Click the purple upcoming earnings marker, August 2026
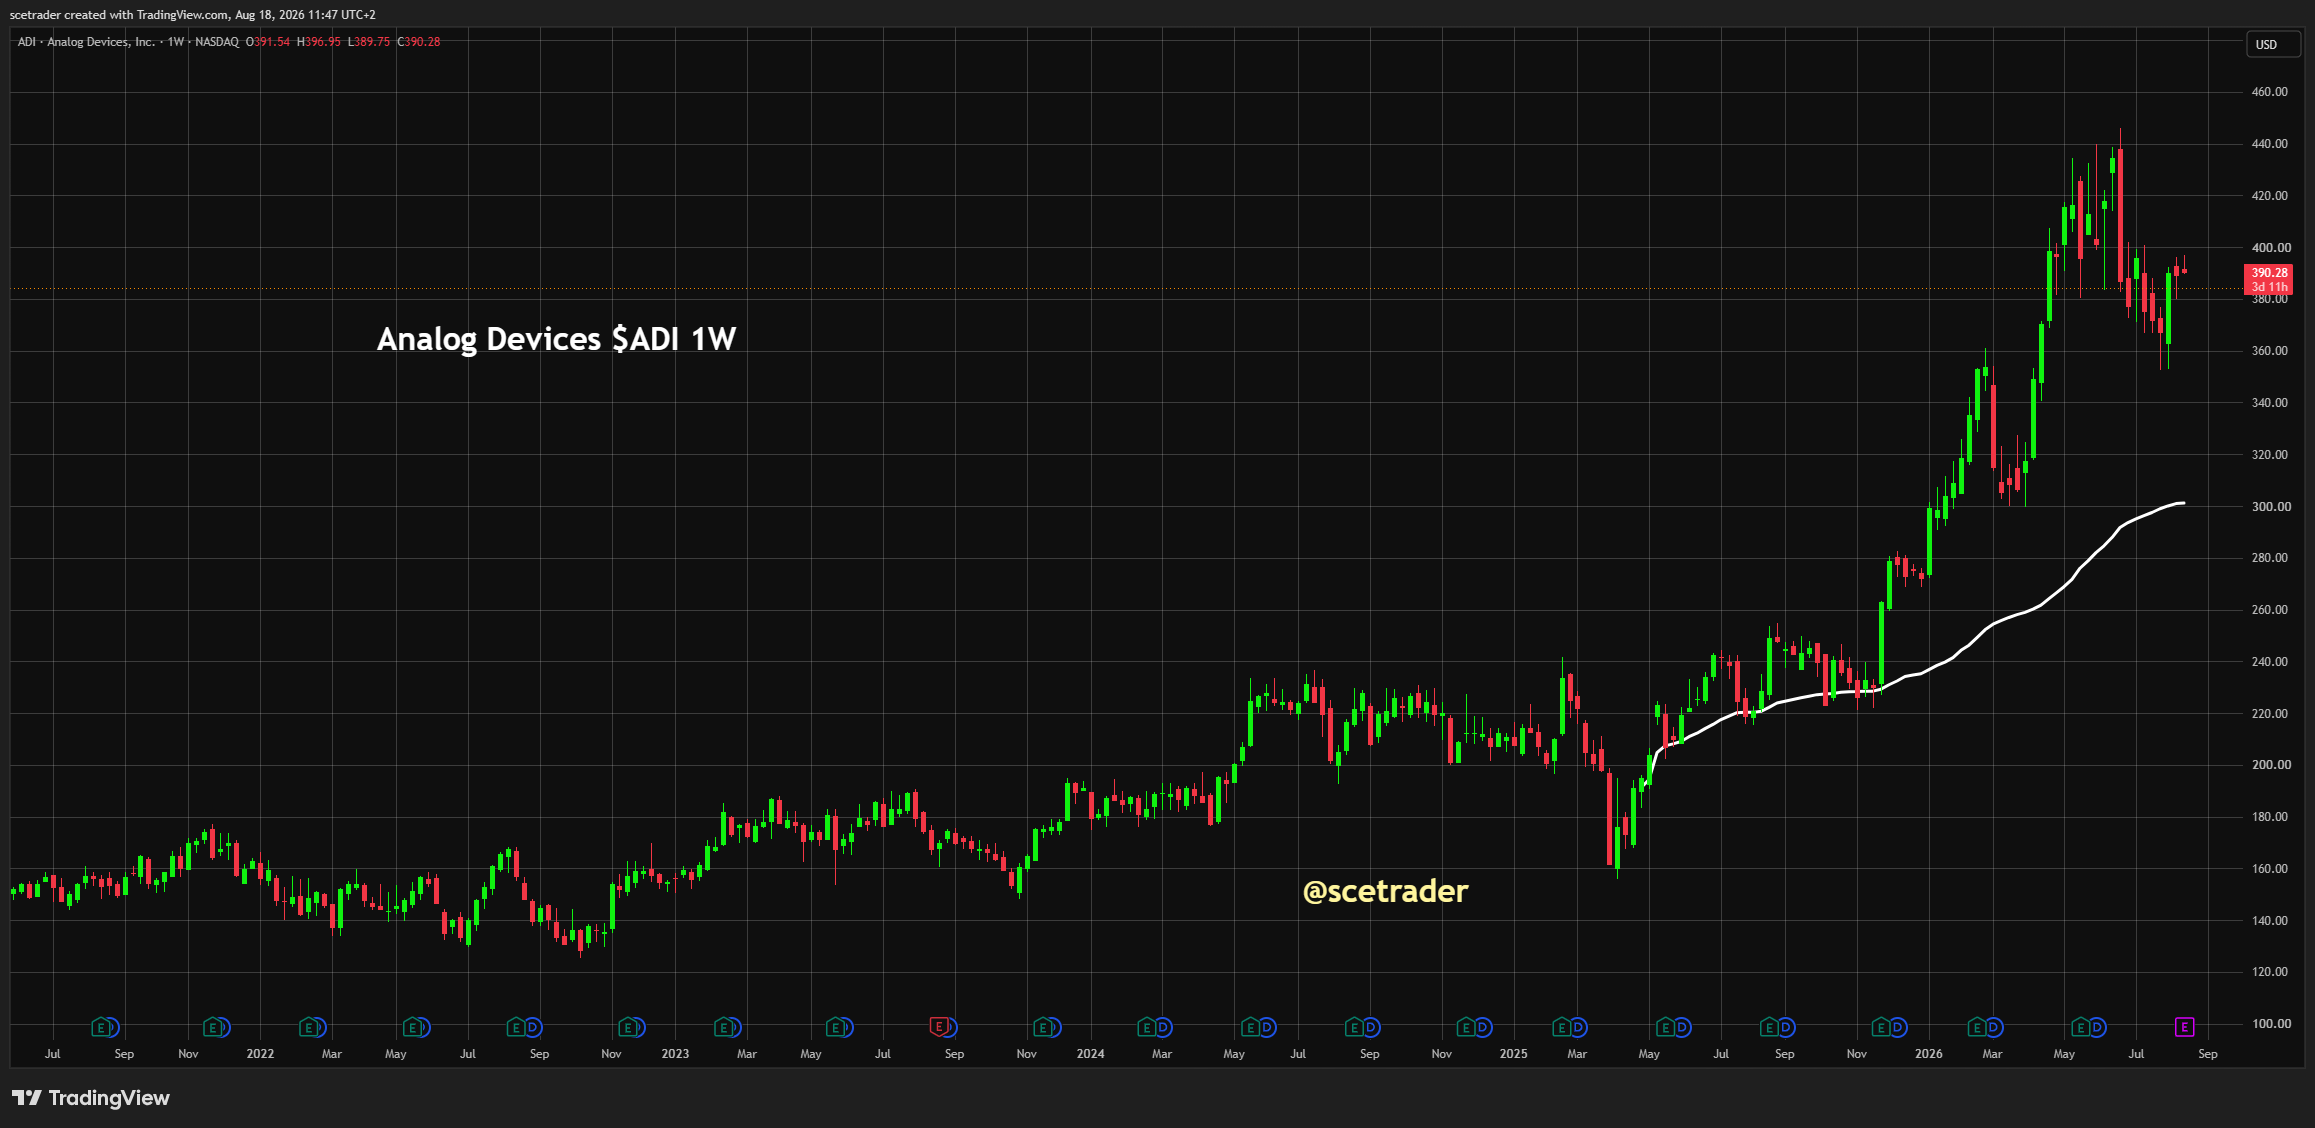2315x1128 pixels. 2184,1027
